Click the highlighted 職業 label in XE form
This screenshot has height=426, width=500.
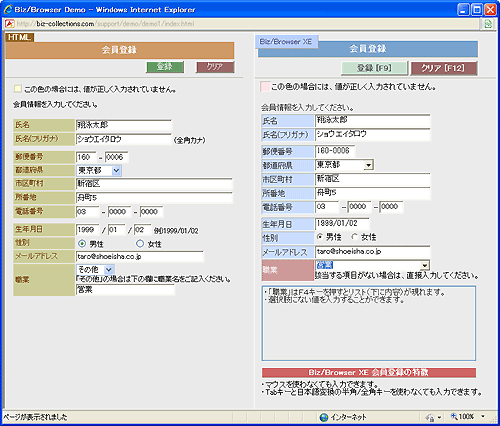point(288,270)
